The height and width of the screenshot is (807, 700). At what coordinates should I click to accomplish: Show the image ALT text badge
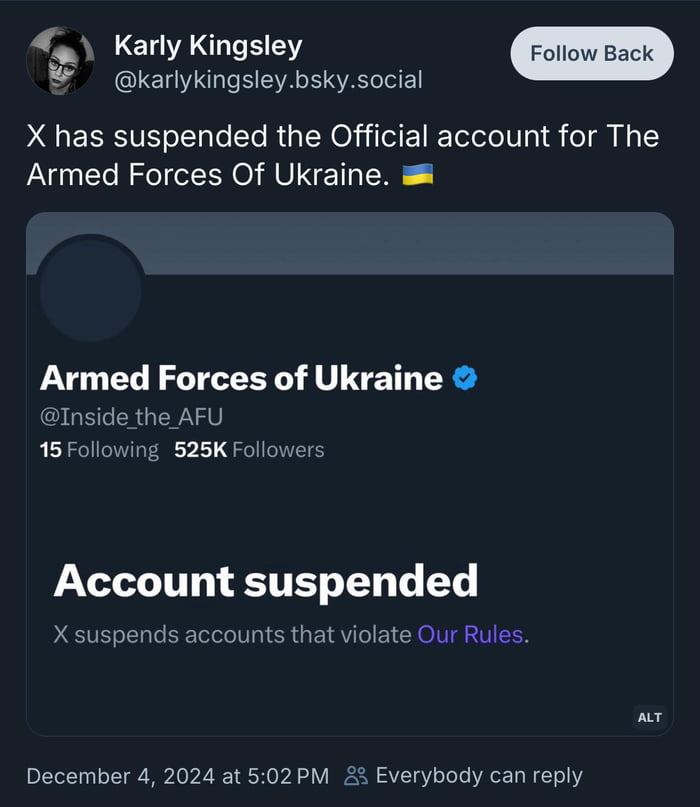pyautogui.click(x=649, y=717)
